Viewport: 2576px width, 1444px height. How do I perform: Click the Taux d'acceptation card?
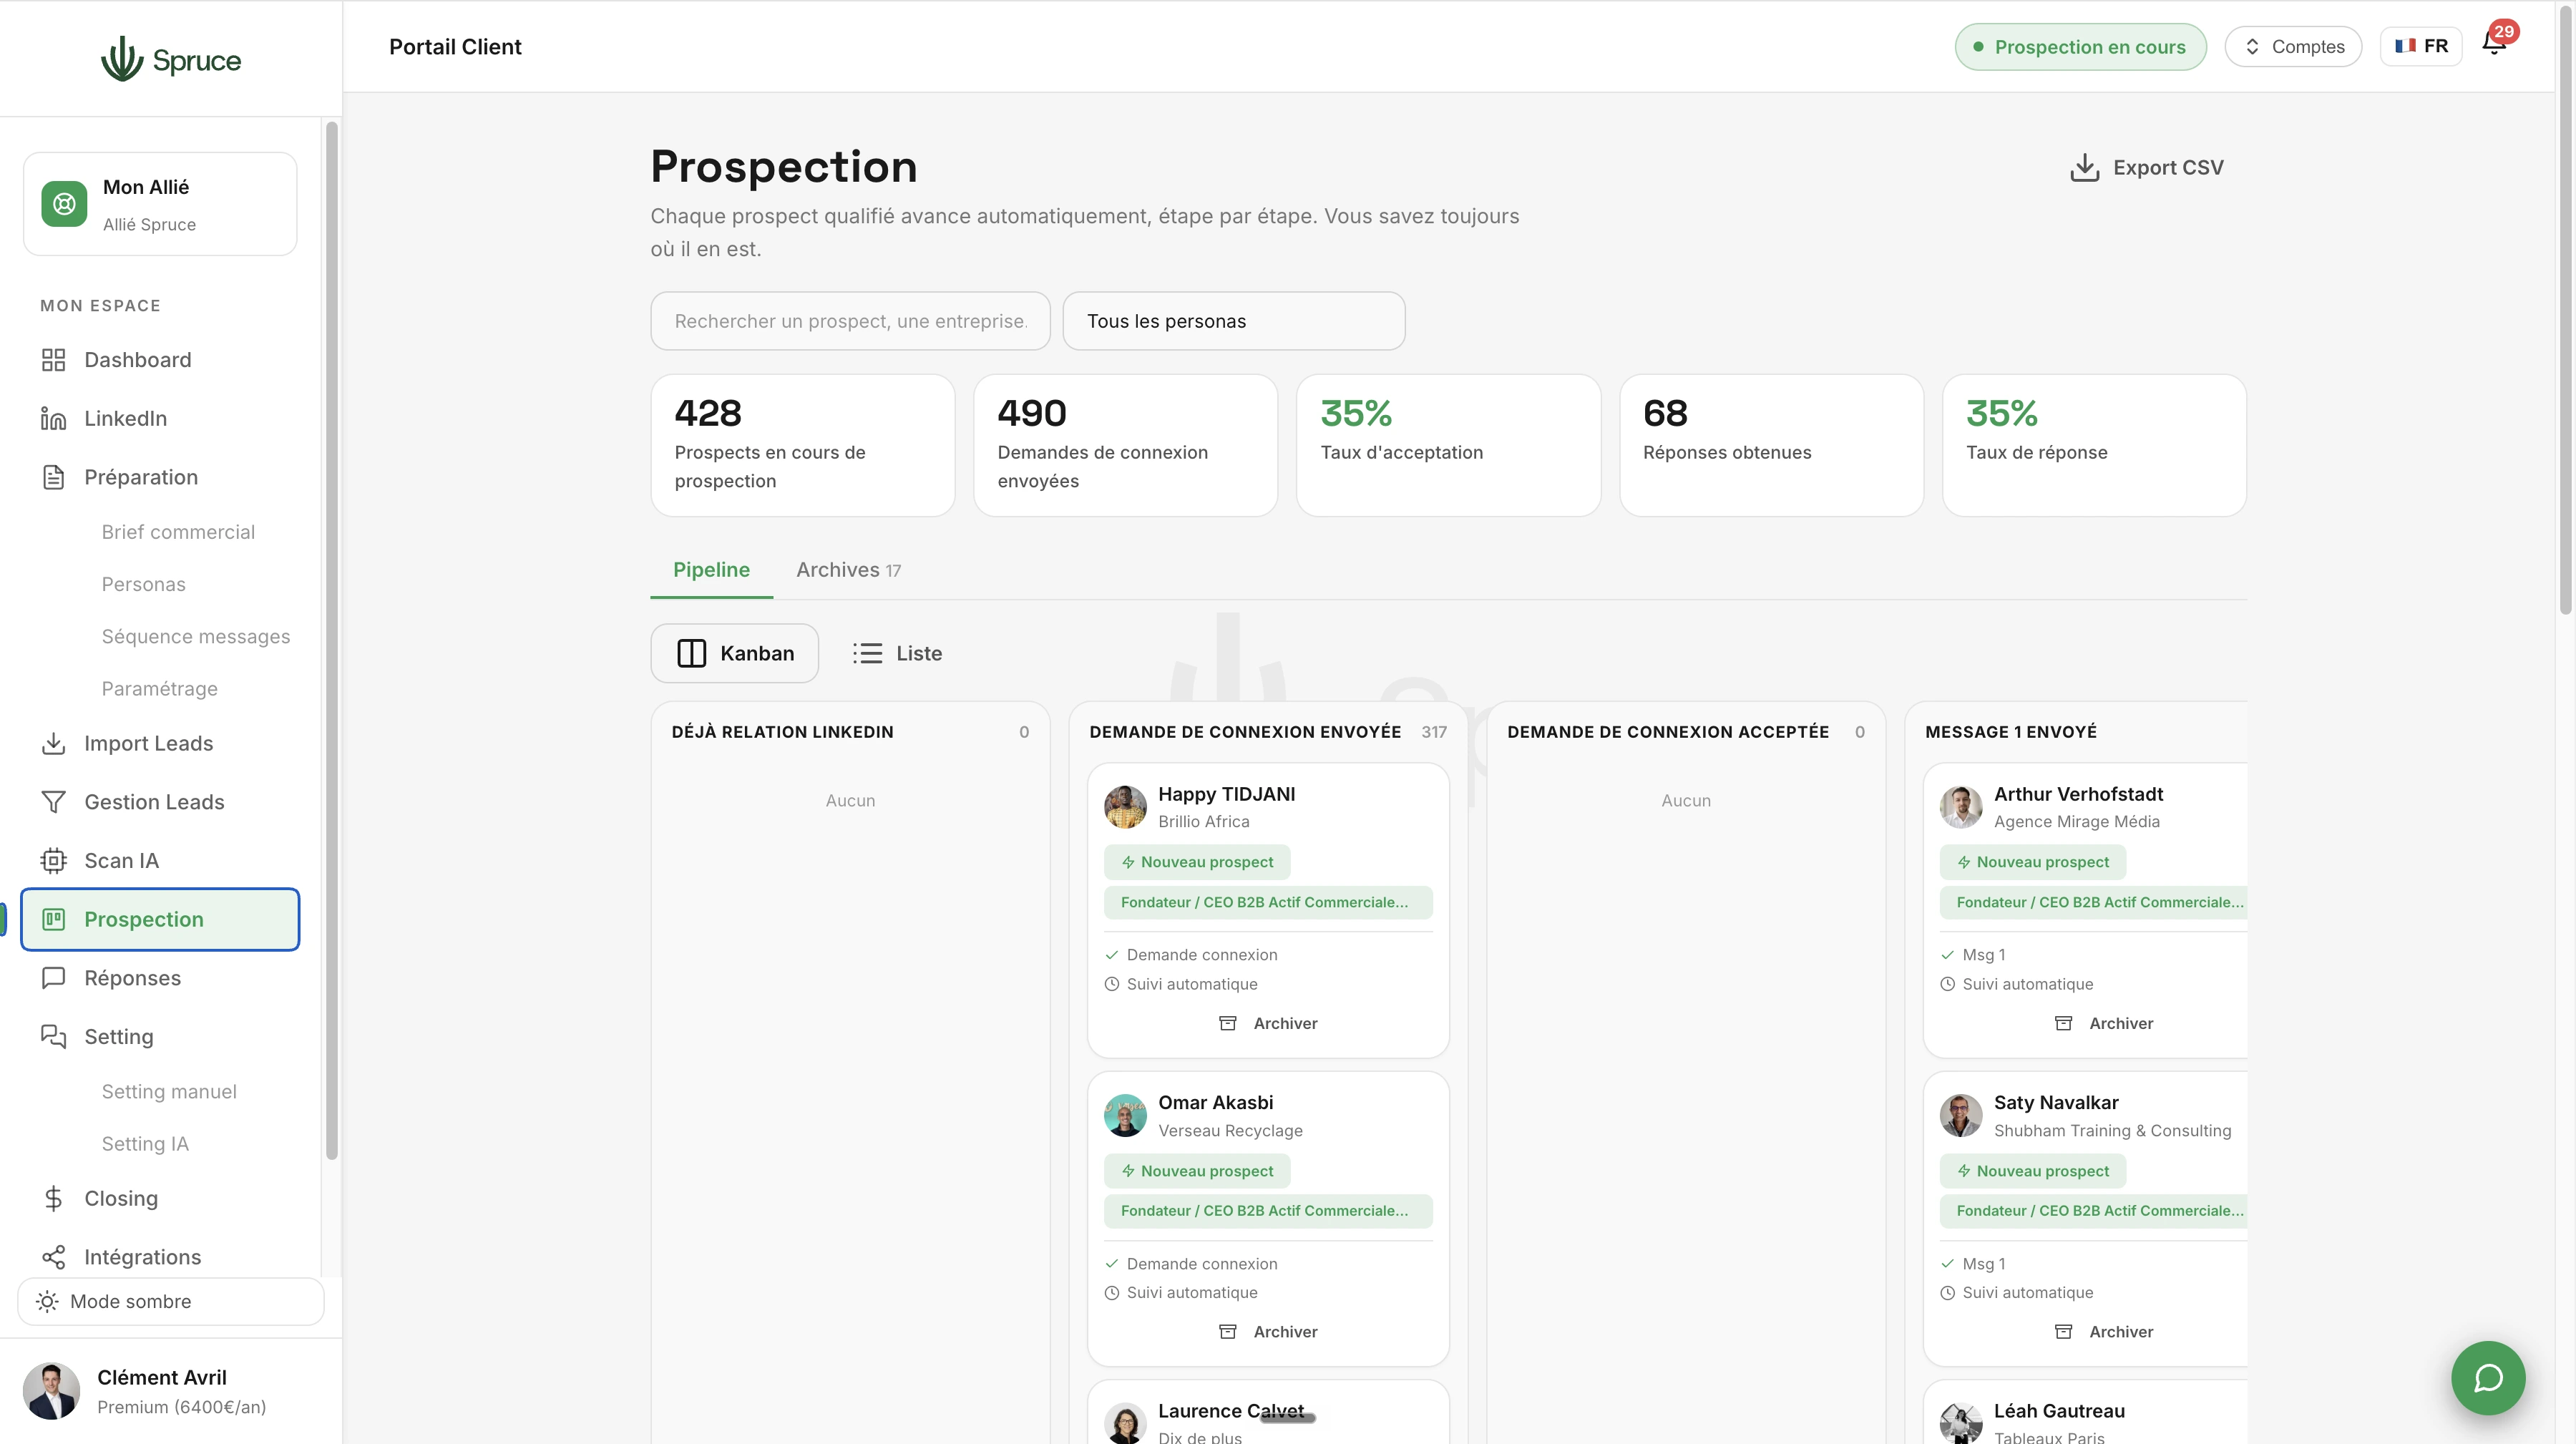click(x=1449, y=445)
